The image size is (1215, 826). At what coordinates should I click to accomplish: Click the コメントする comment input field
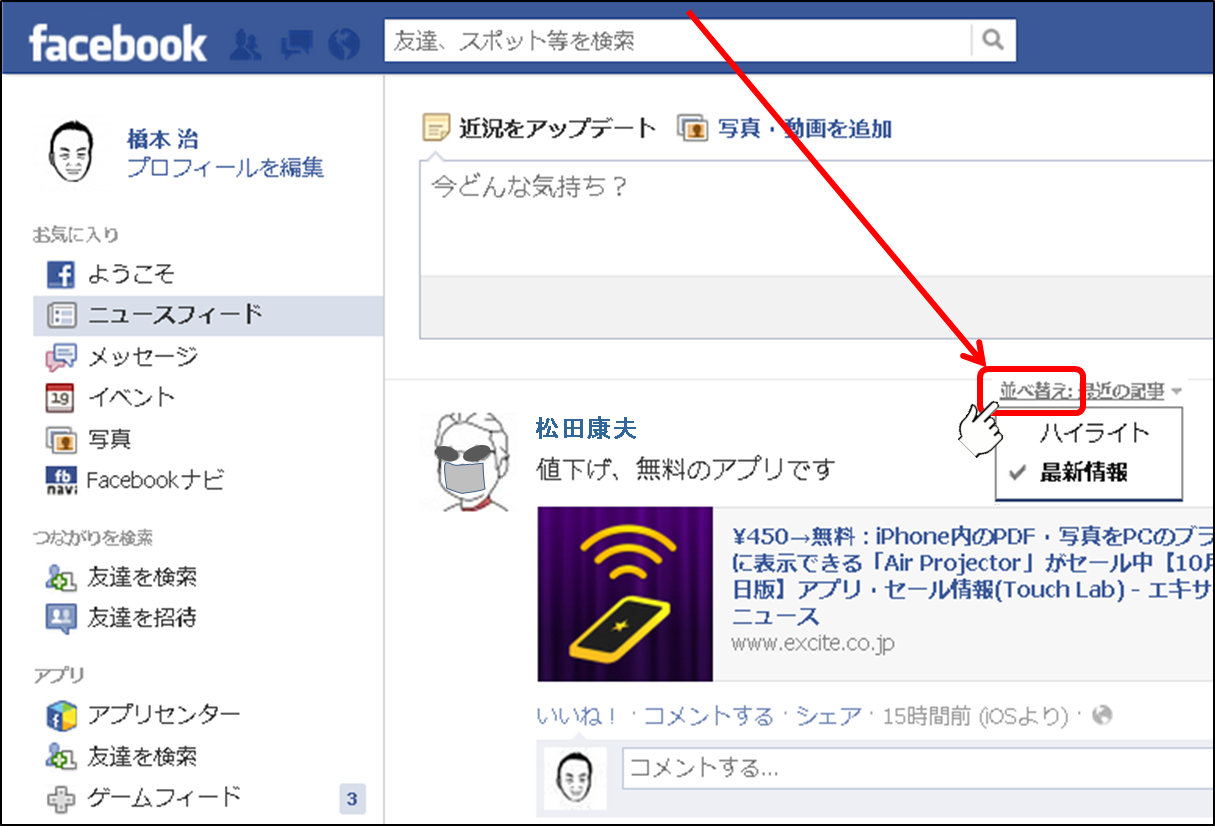(915, 768)
